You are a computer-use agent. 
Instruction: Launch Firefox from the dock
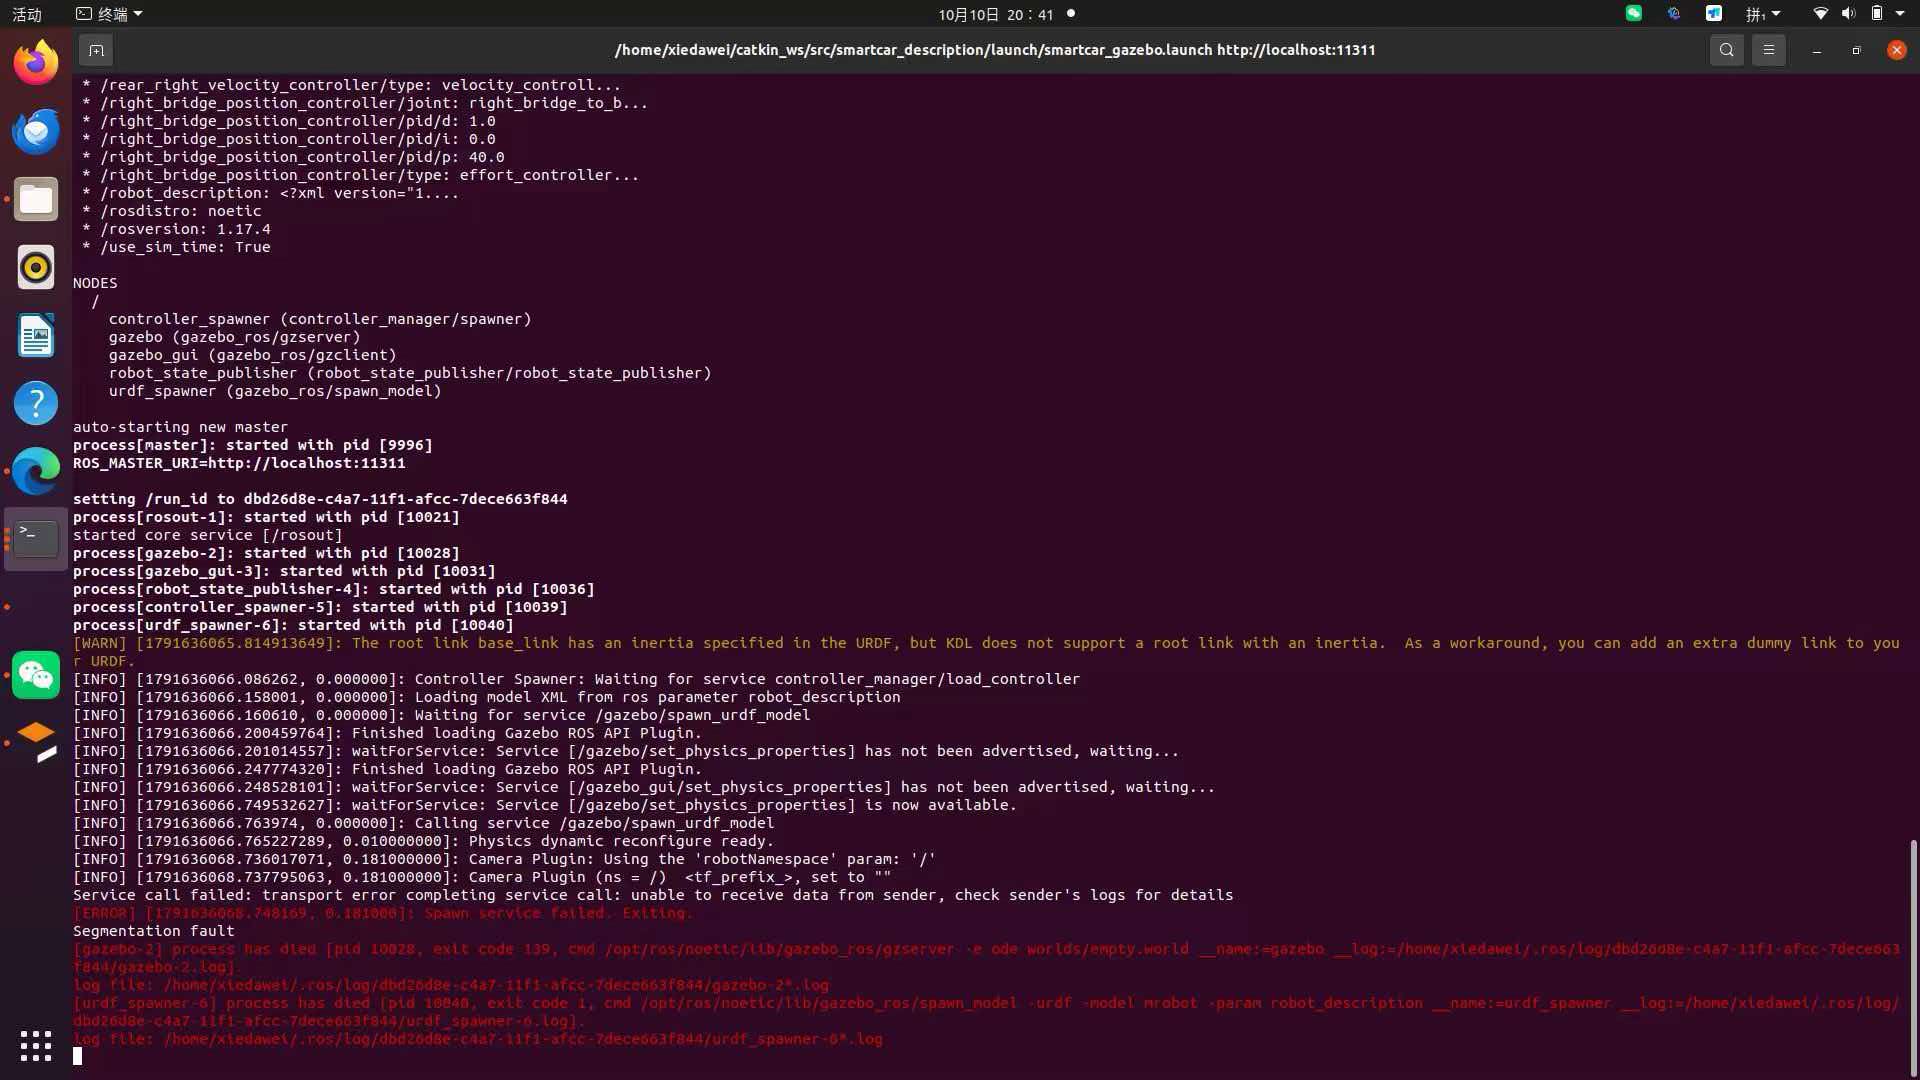pyautogui.click(x=36, y=63)
